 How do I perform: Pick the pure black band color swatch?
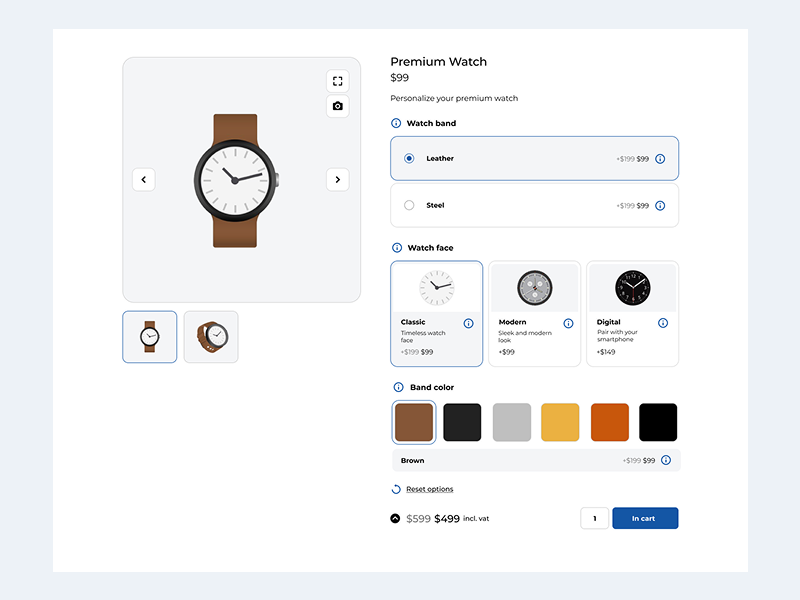coord(658,422)
